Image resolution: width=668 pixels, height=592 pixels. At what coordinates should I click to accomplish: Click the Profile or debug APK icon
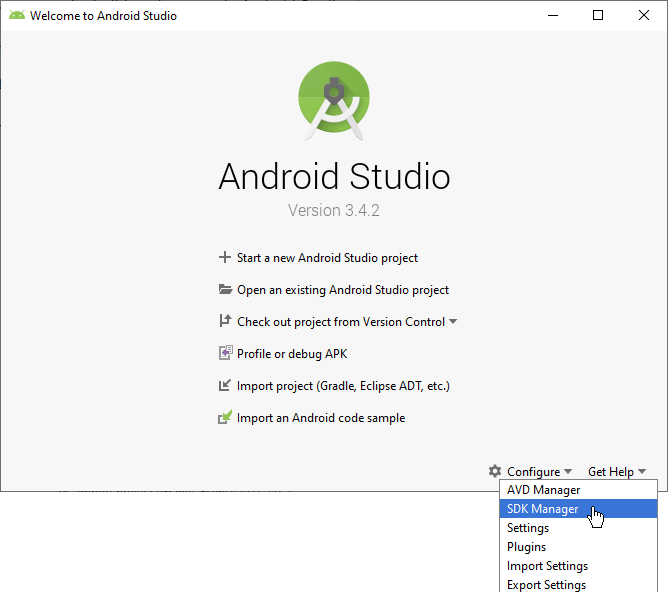click(x=225, y=353)
